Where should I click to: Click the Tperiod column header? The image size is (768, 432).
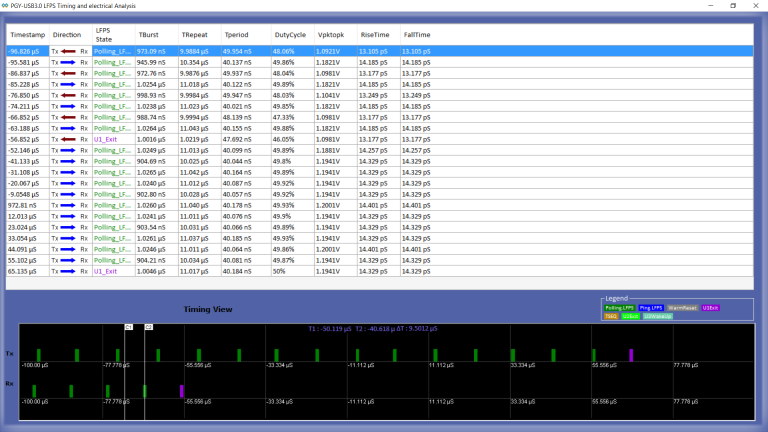pos(246,35)
